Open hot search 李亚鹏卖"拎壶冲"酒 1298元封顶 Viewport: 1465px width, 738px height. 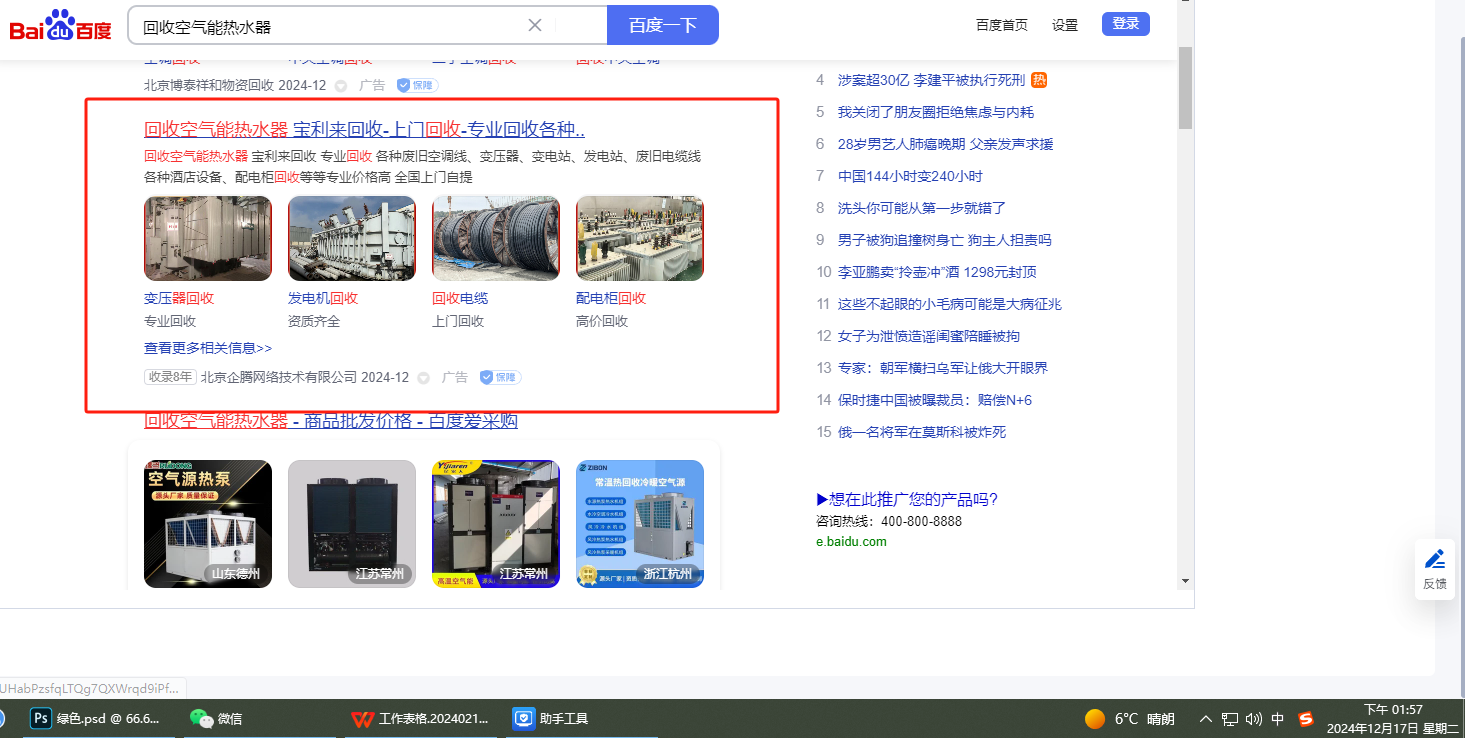(x=937, y=272)
